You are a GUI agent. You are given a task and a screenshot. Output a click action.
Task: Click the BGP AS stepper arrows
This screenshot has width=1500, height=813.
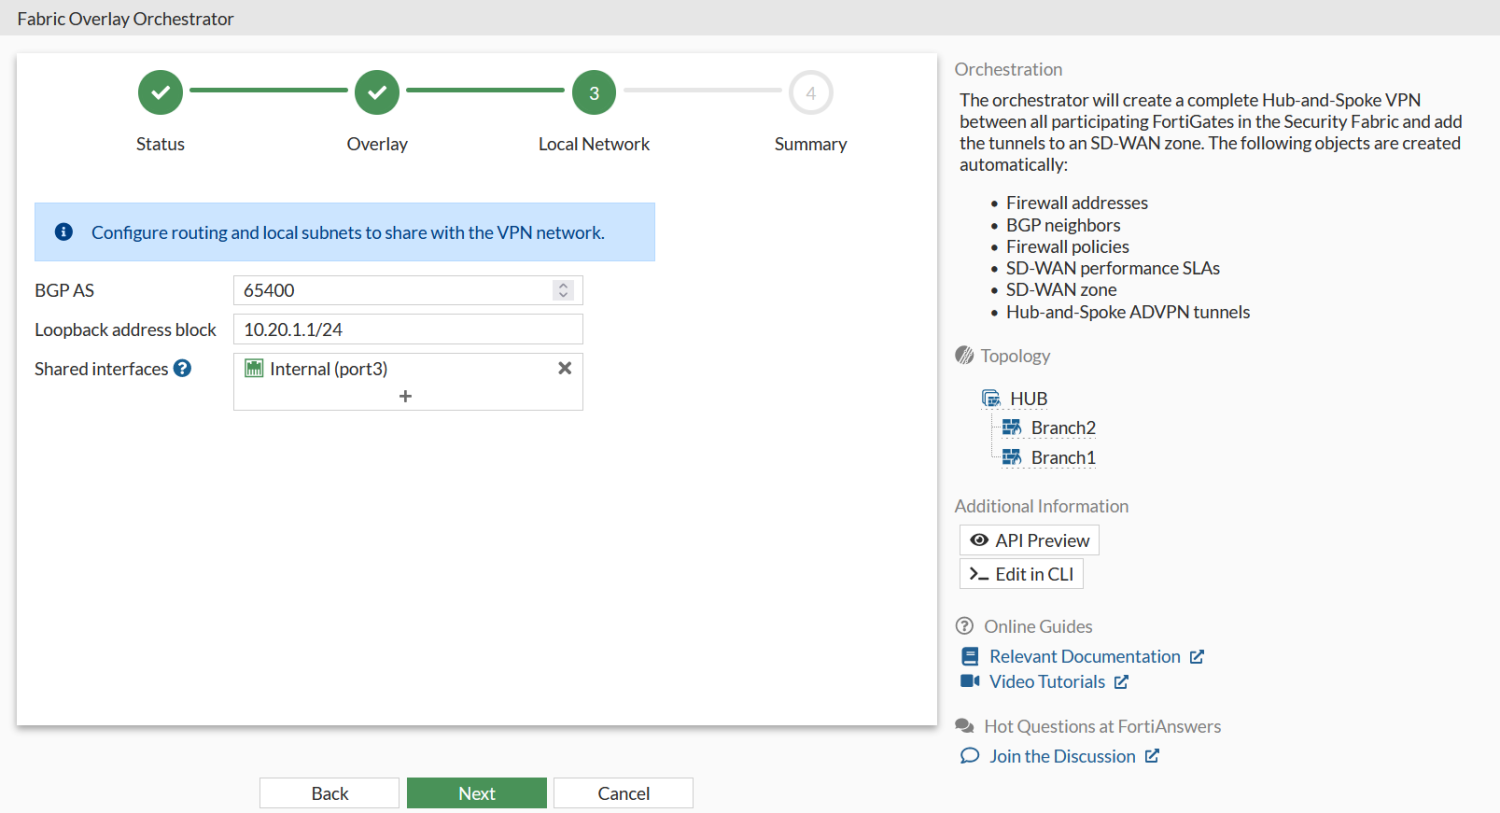coord(563,290)
